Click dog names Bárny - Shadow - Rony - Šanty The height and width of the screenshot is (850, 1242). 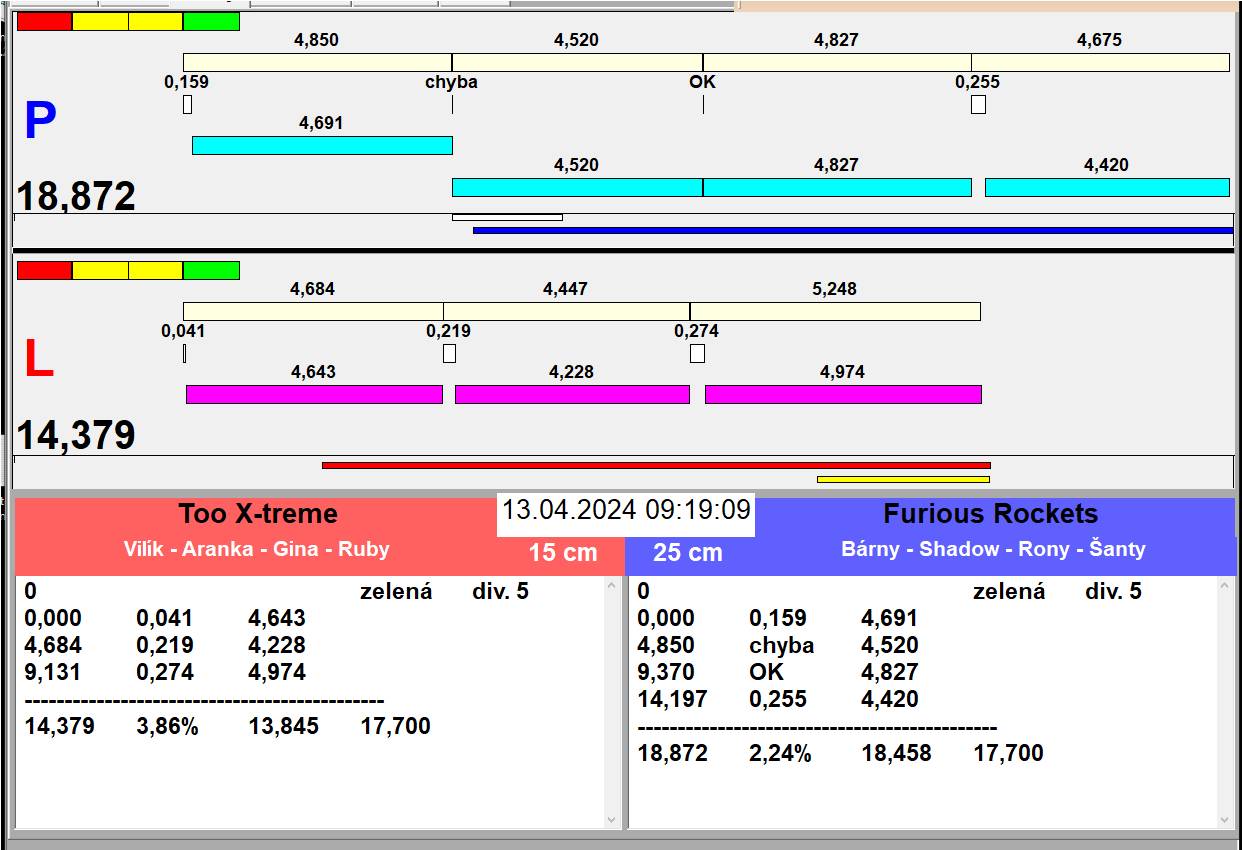click(993, 549)
